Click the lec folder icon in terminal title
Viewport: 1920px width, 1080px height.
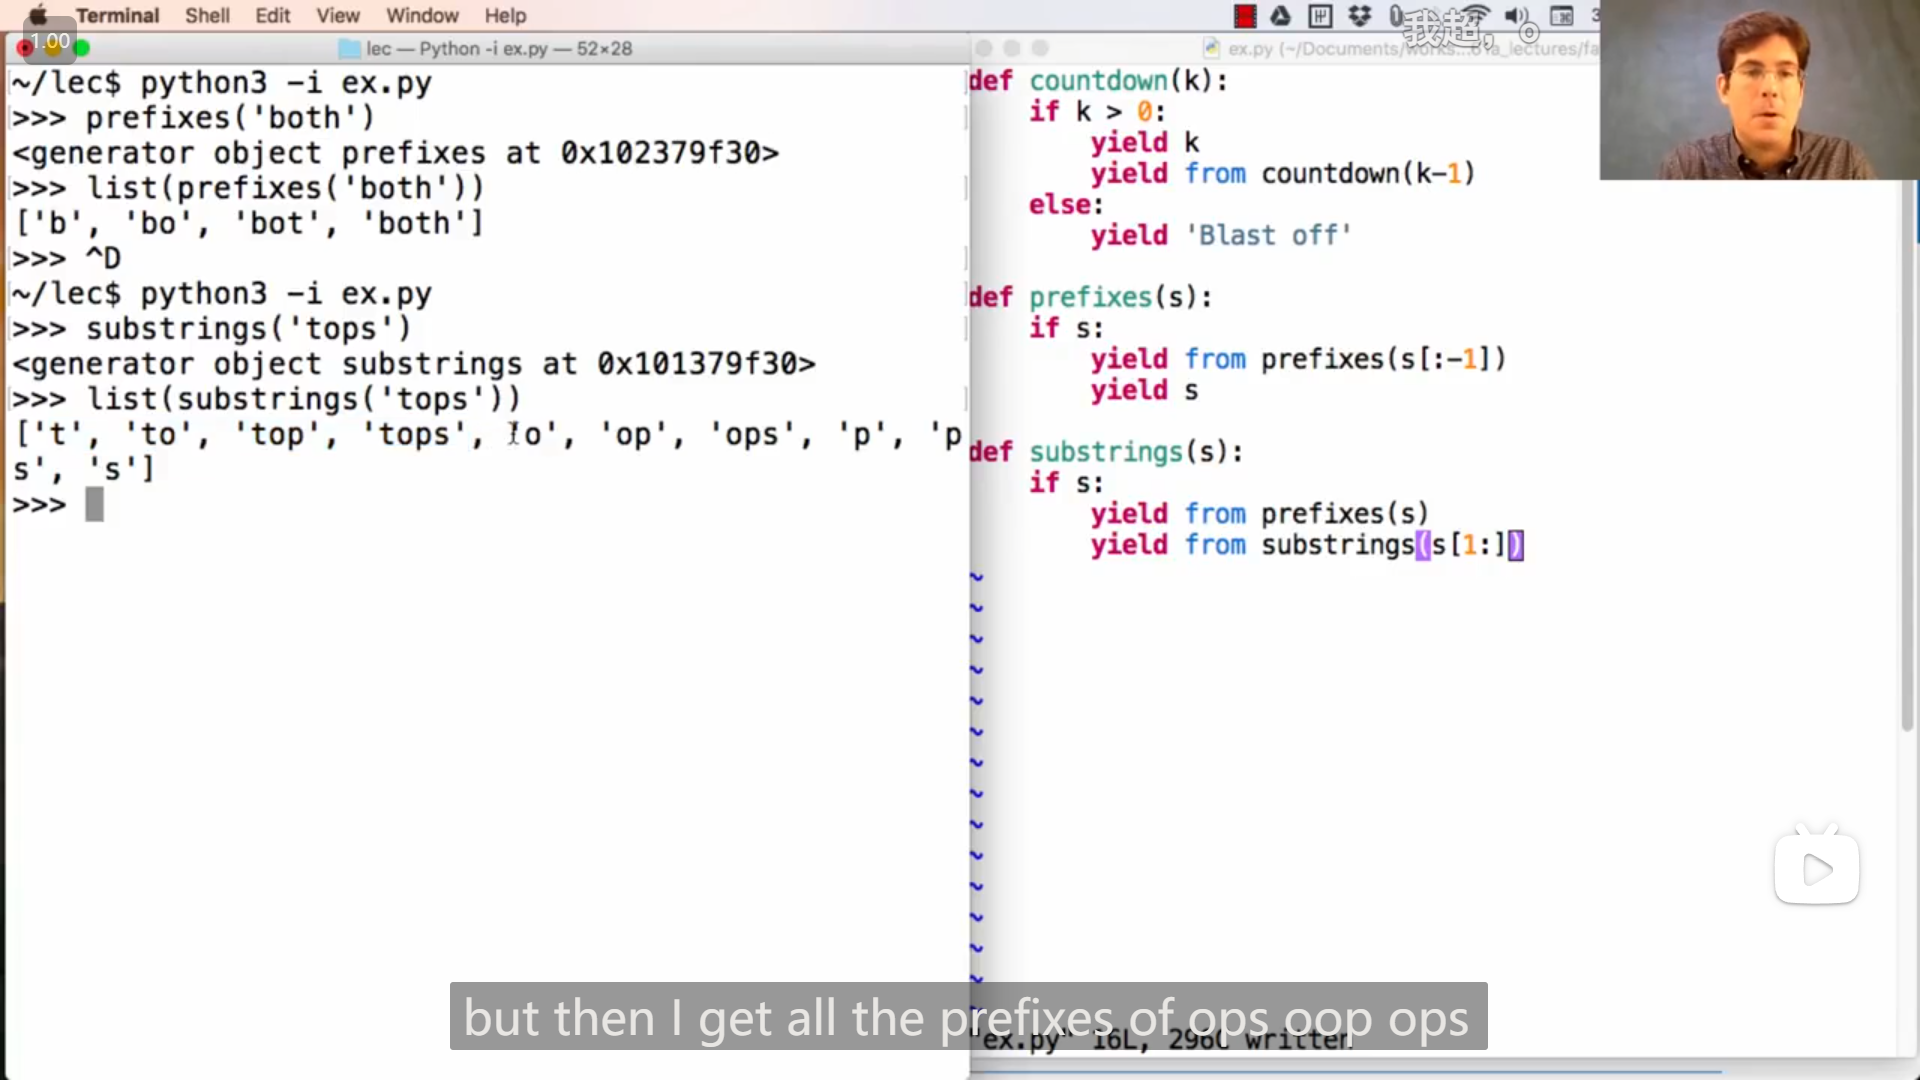(x=349, y=48)
